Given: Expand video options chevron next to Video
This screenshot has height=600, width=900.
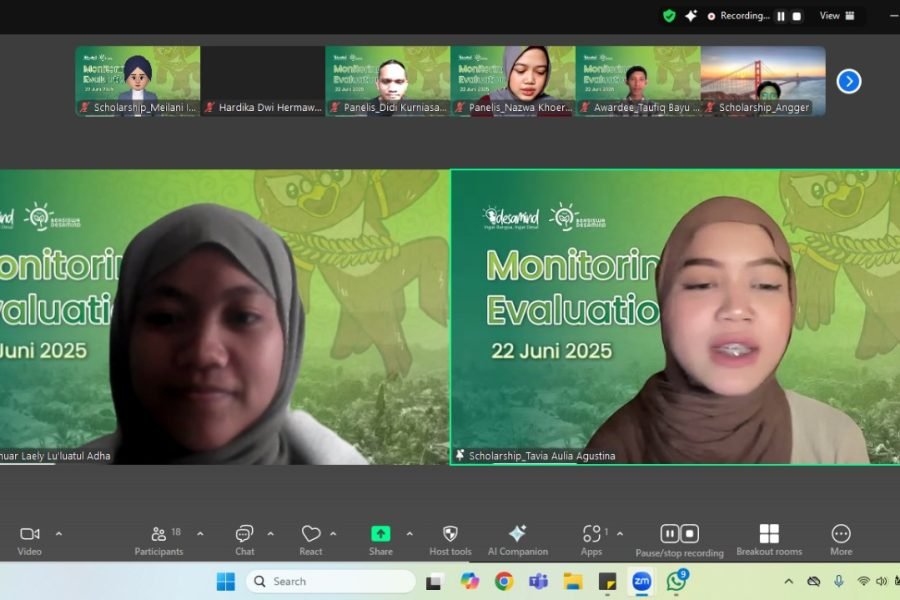Looking at the screenshot, I should pyautogui.click(x=59, y=534).
